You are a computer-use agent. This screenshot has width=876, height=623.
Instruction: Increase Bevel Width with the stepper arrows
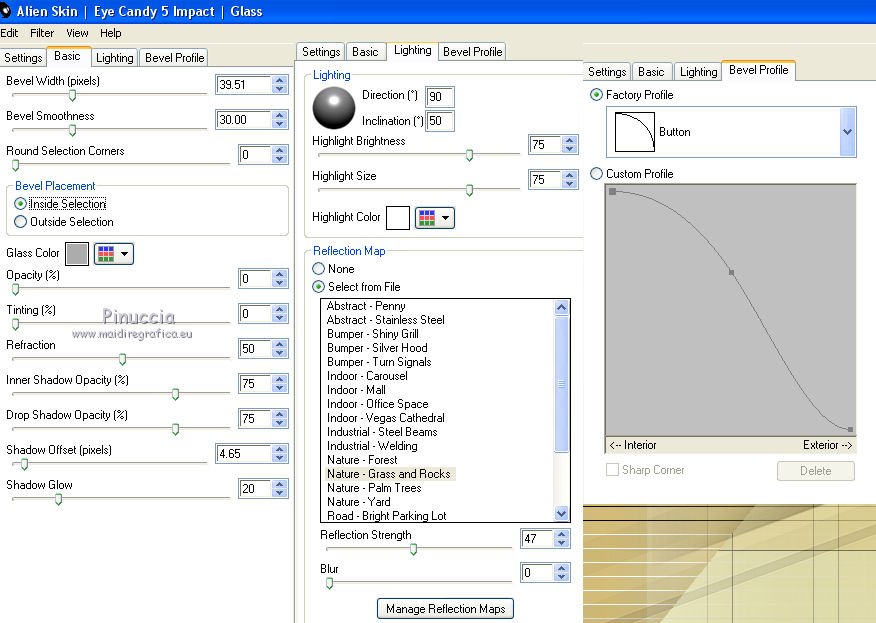click(280, 80)
